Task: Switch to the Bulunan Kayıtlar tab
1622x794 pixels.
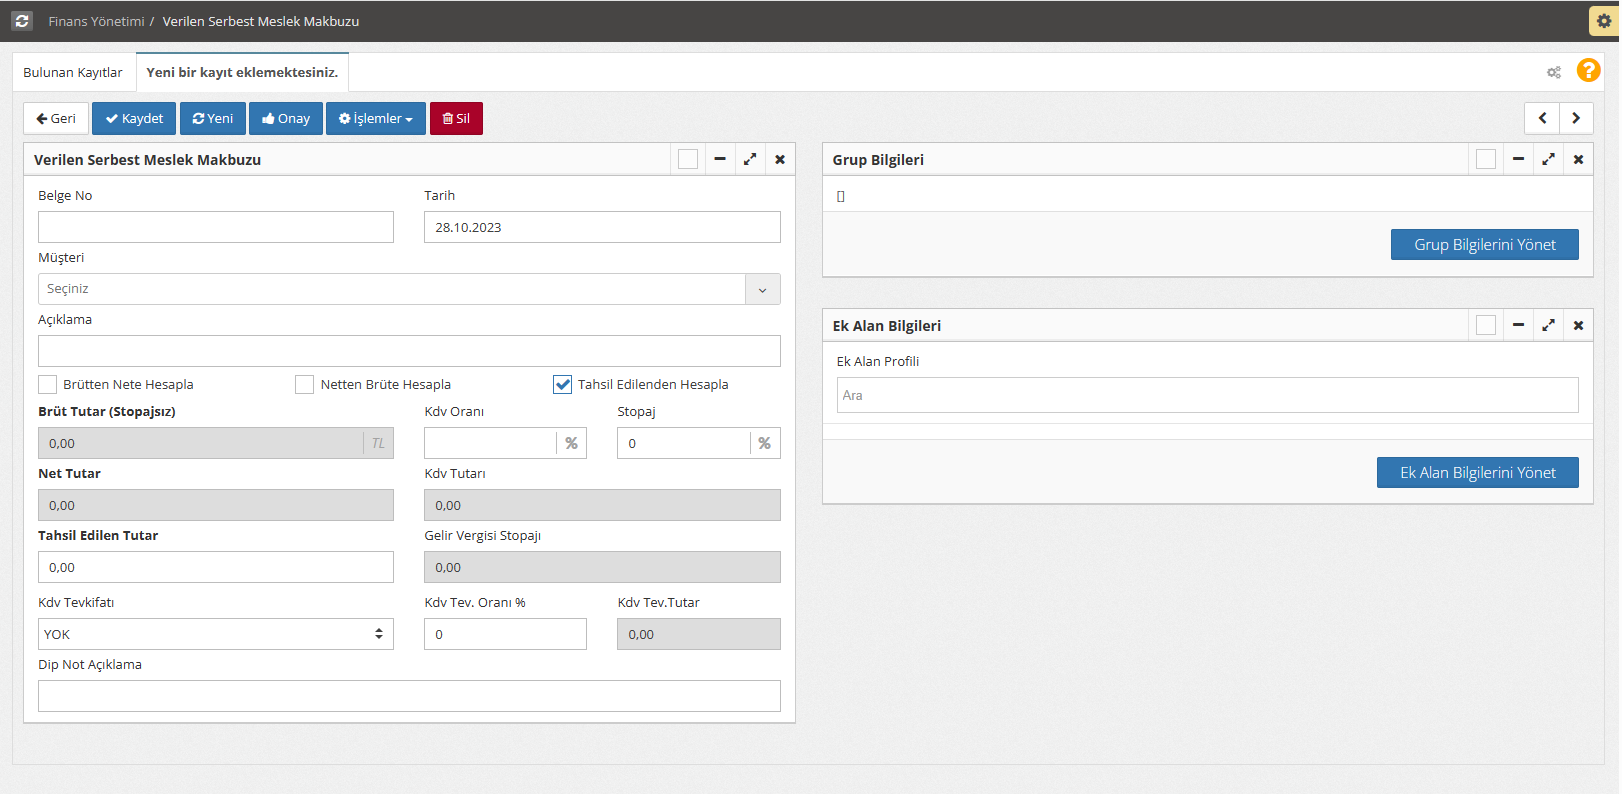Action: point(73,72)
